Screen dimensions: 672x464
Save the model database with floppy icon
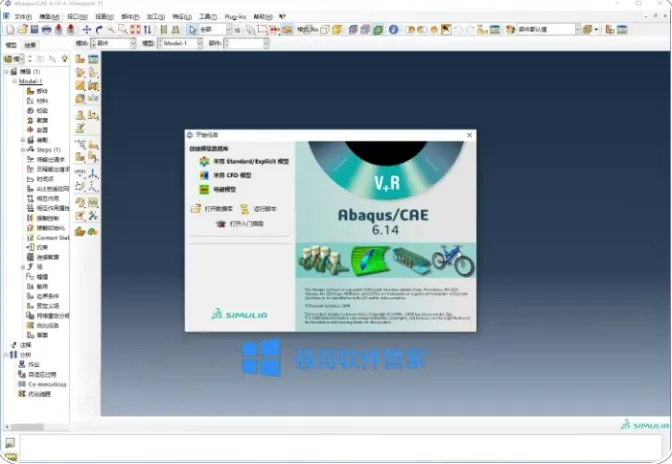tap(34, 30)
